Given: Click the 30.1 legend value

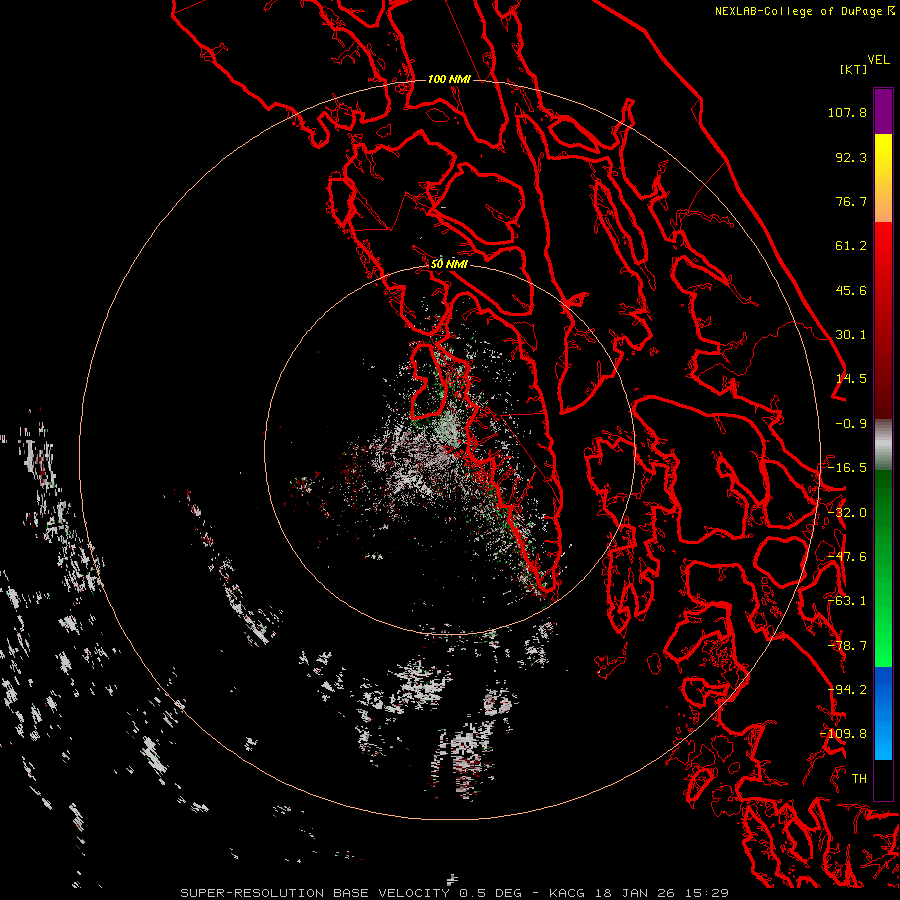Looking at the screenshot, I should [x=851, y=335].
